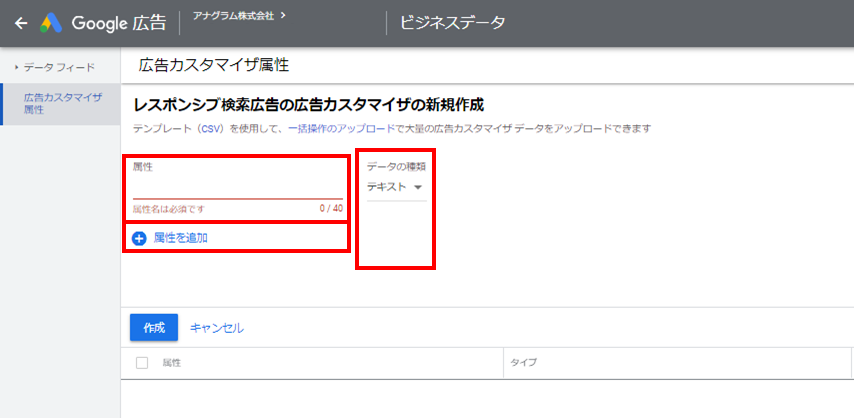Click the アナグラム株式会社 account name
The height and width of the screenshot is (418, 854).
coord(235,16)
